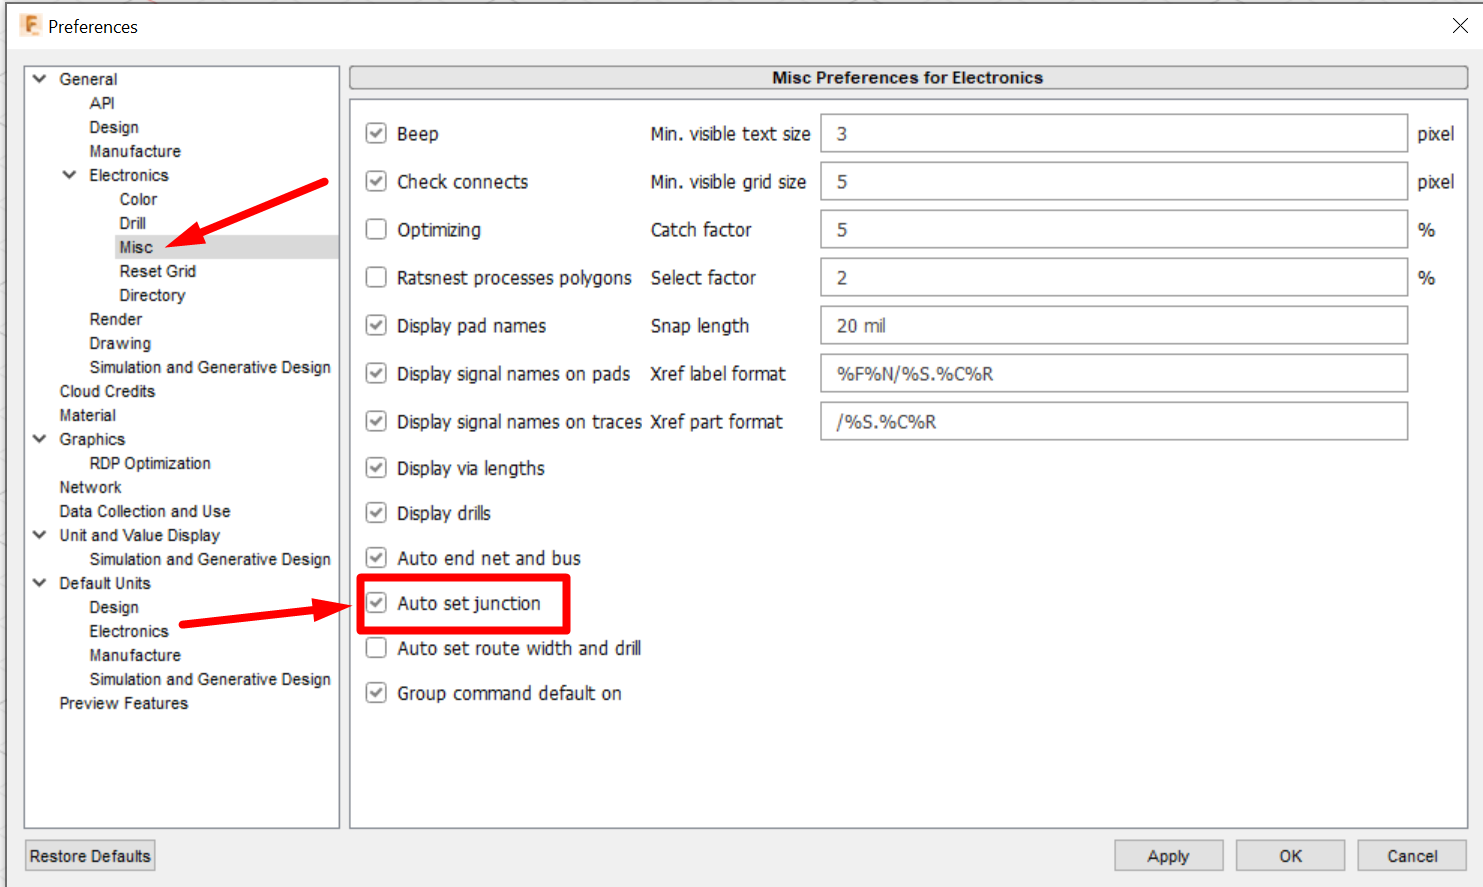Collapse the Default Units tree node

tap(40, 583)
